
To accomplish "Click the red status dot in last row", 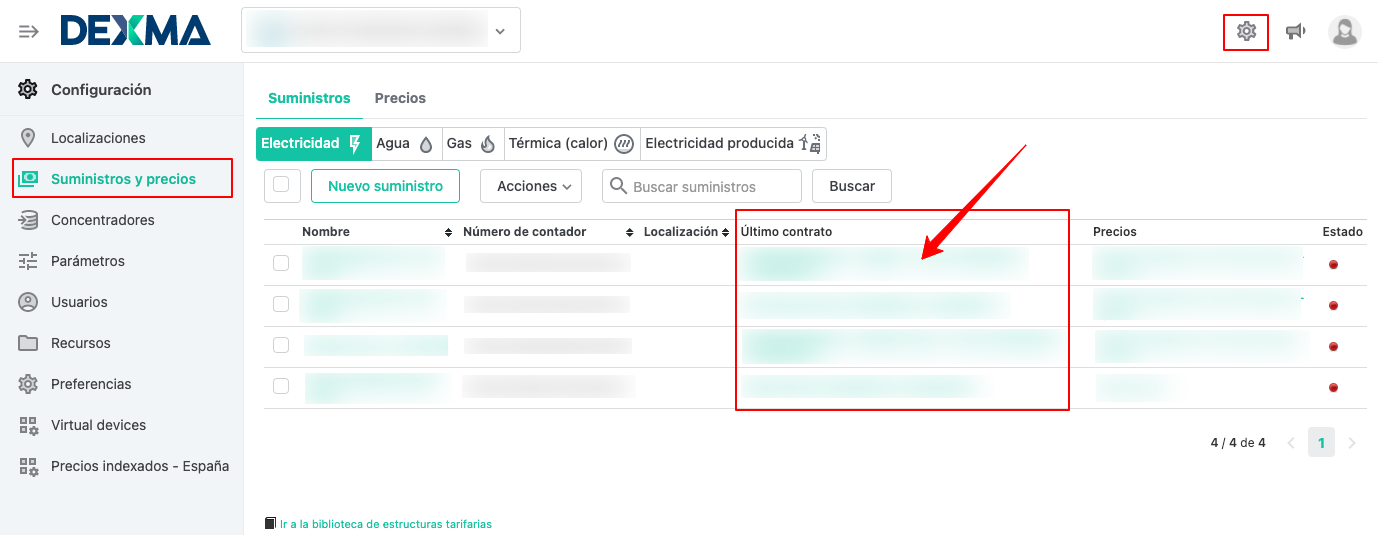I will (x=1333, y=387).
